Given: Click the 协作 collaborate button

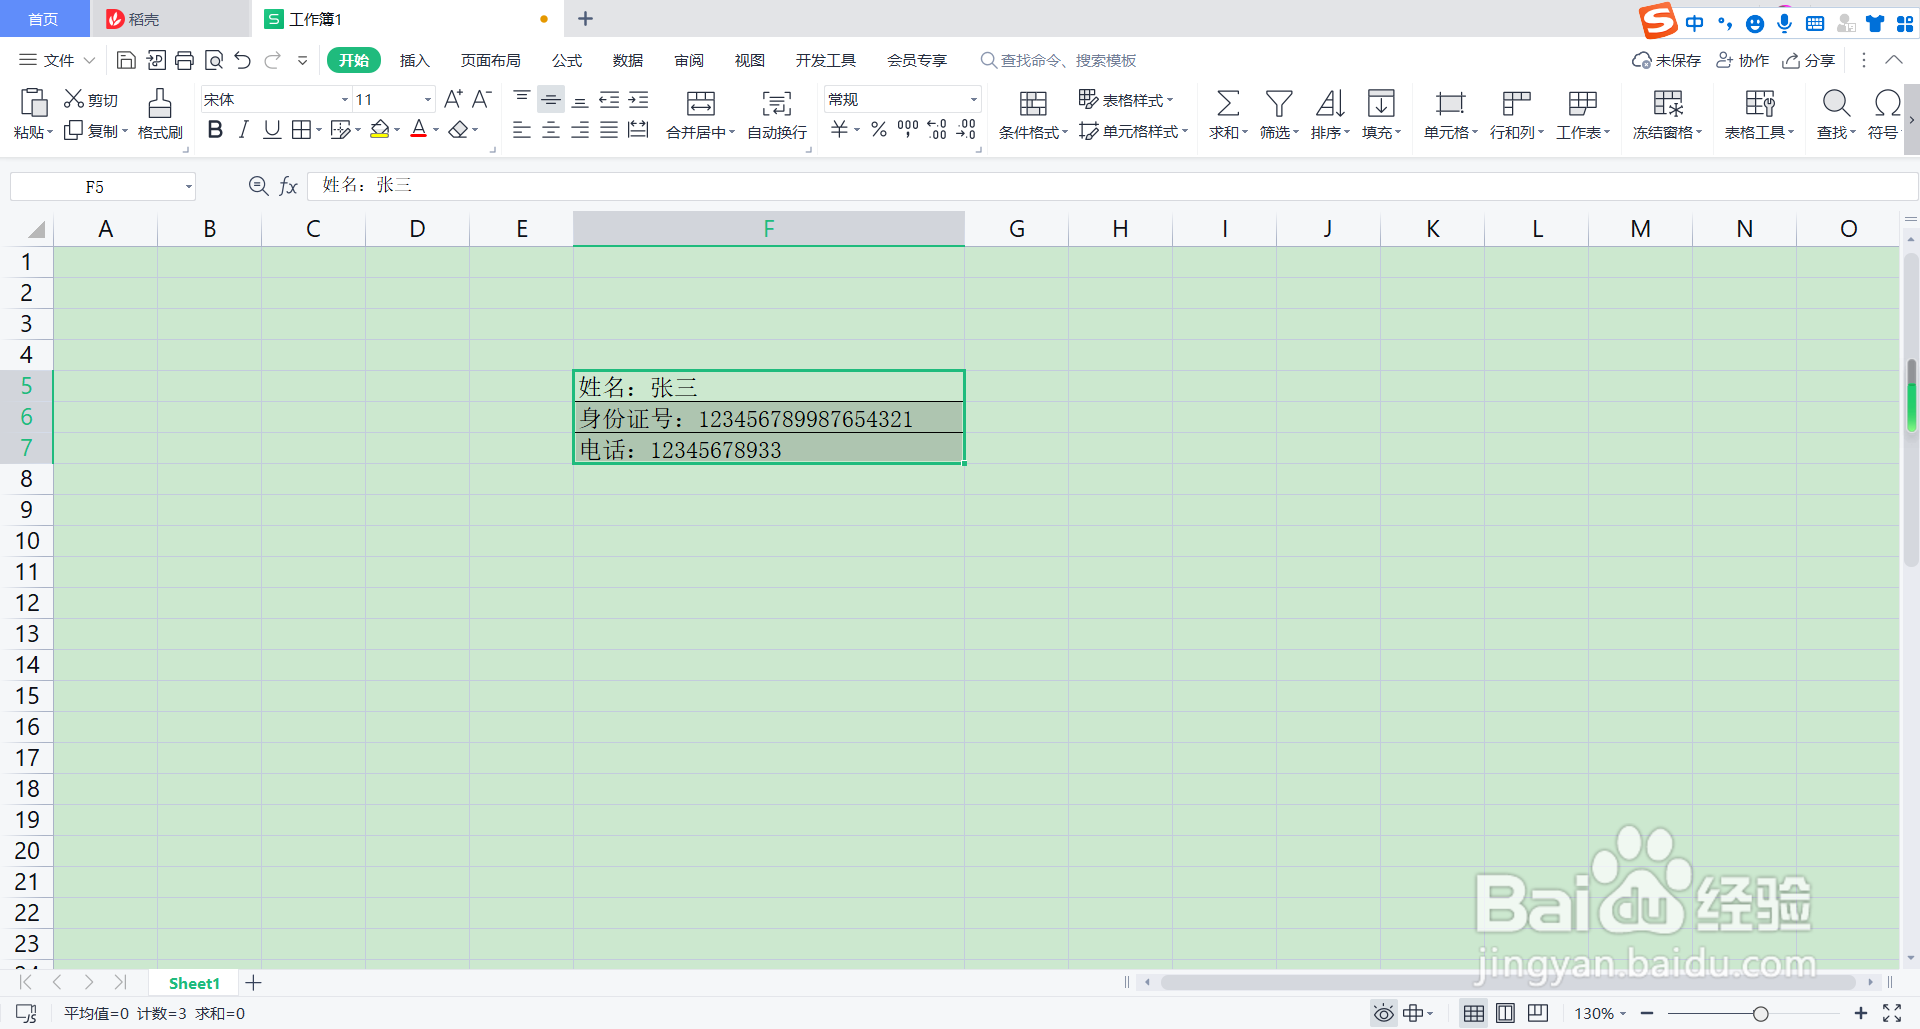Looking at the screenshot, I should (x=1743, y=60).
